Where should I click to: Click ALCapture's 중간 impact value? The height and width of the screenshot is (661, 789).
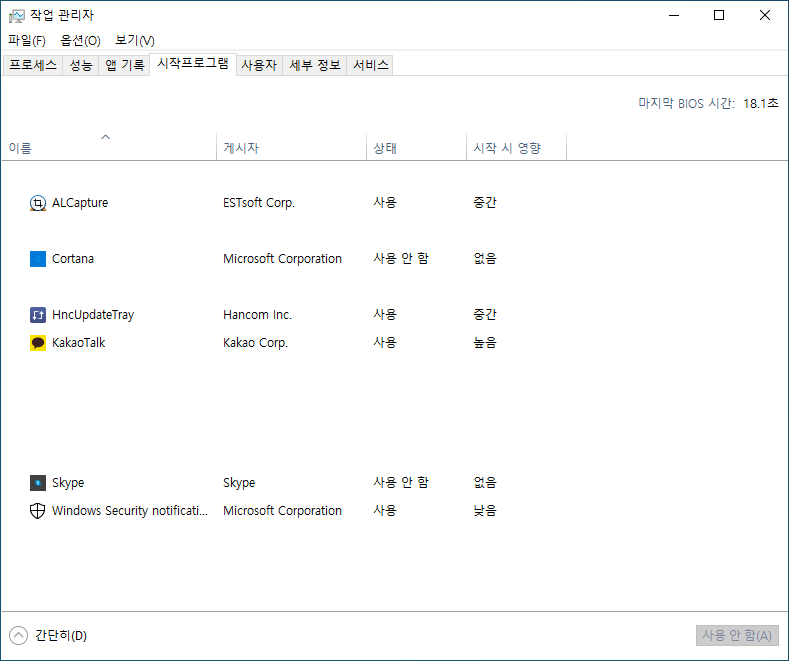click(485, 203)
